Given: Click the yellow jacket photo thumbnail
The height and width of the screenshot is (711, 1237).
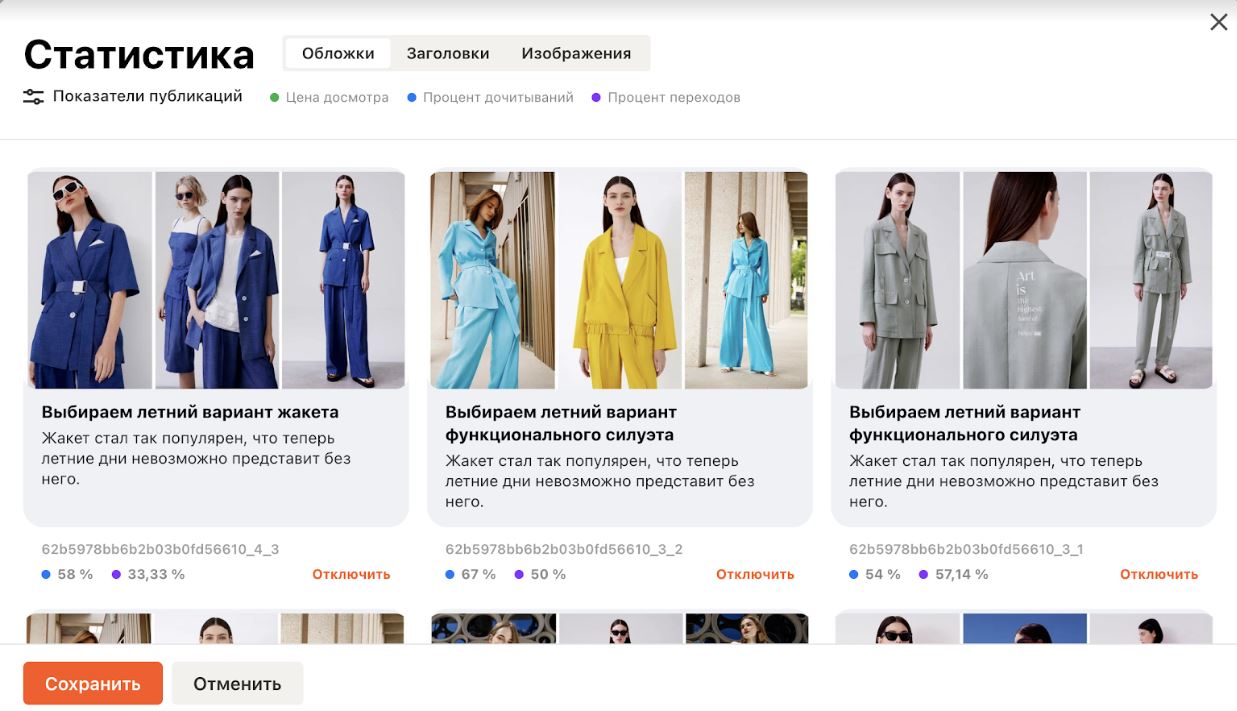Looking at the screenshot, I should 619,280.
